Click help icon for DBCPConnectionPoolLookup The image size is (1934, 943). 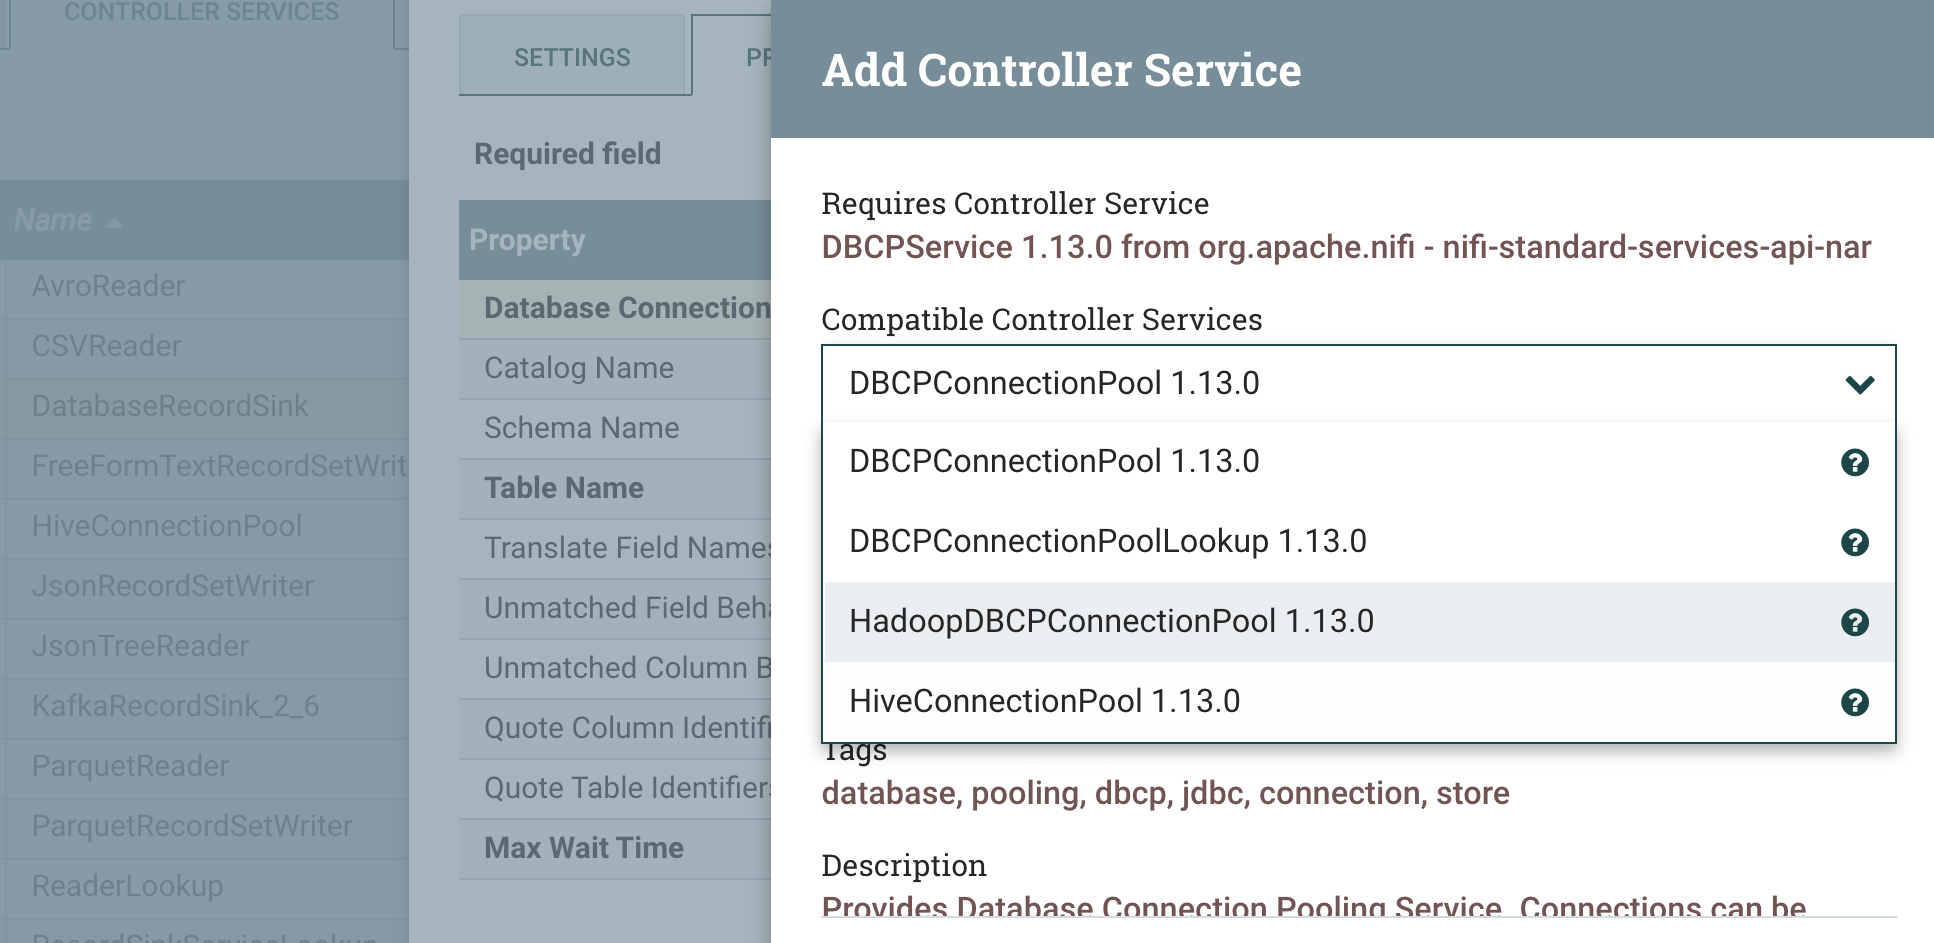1854,542
